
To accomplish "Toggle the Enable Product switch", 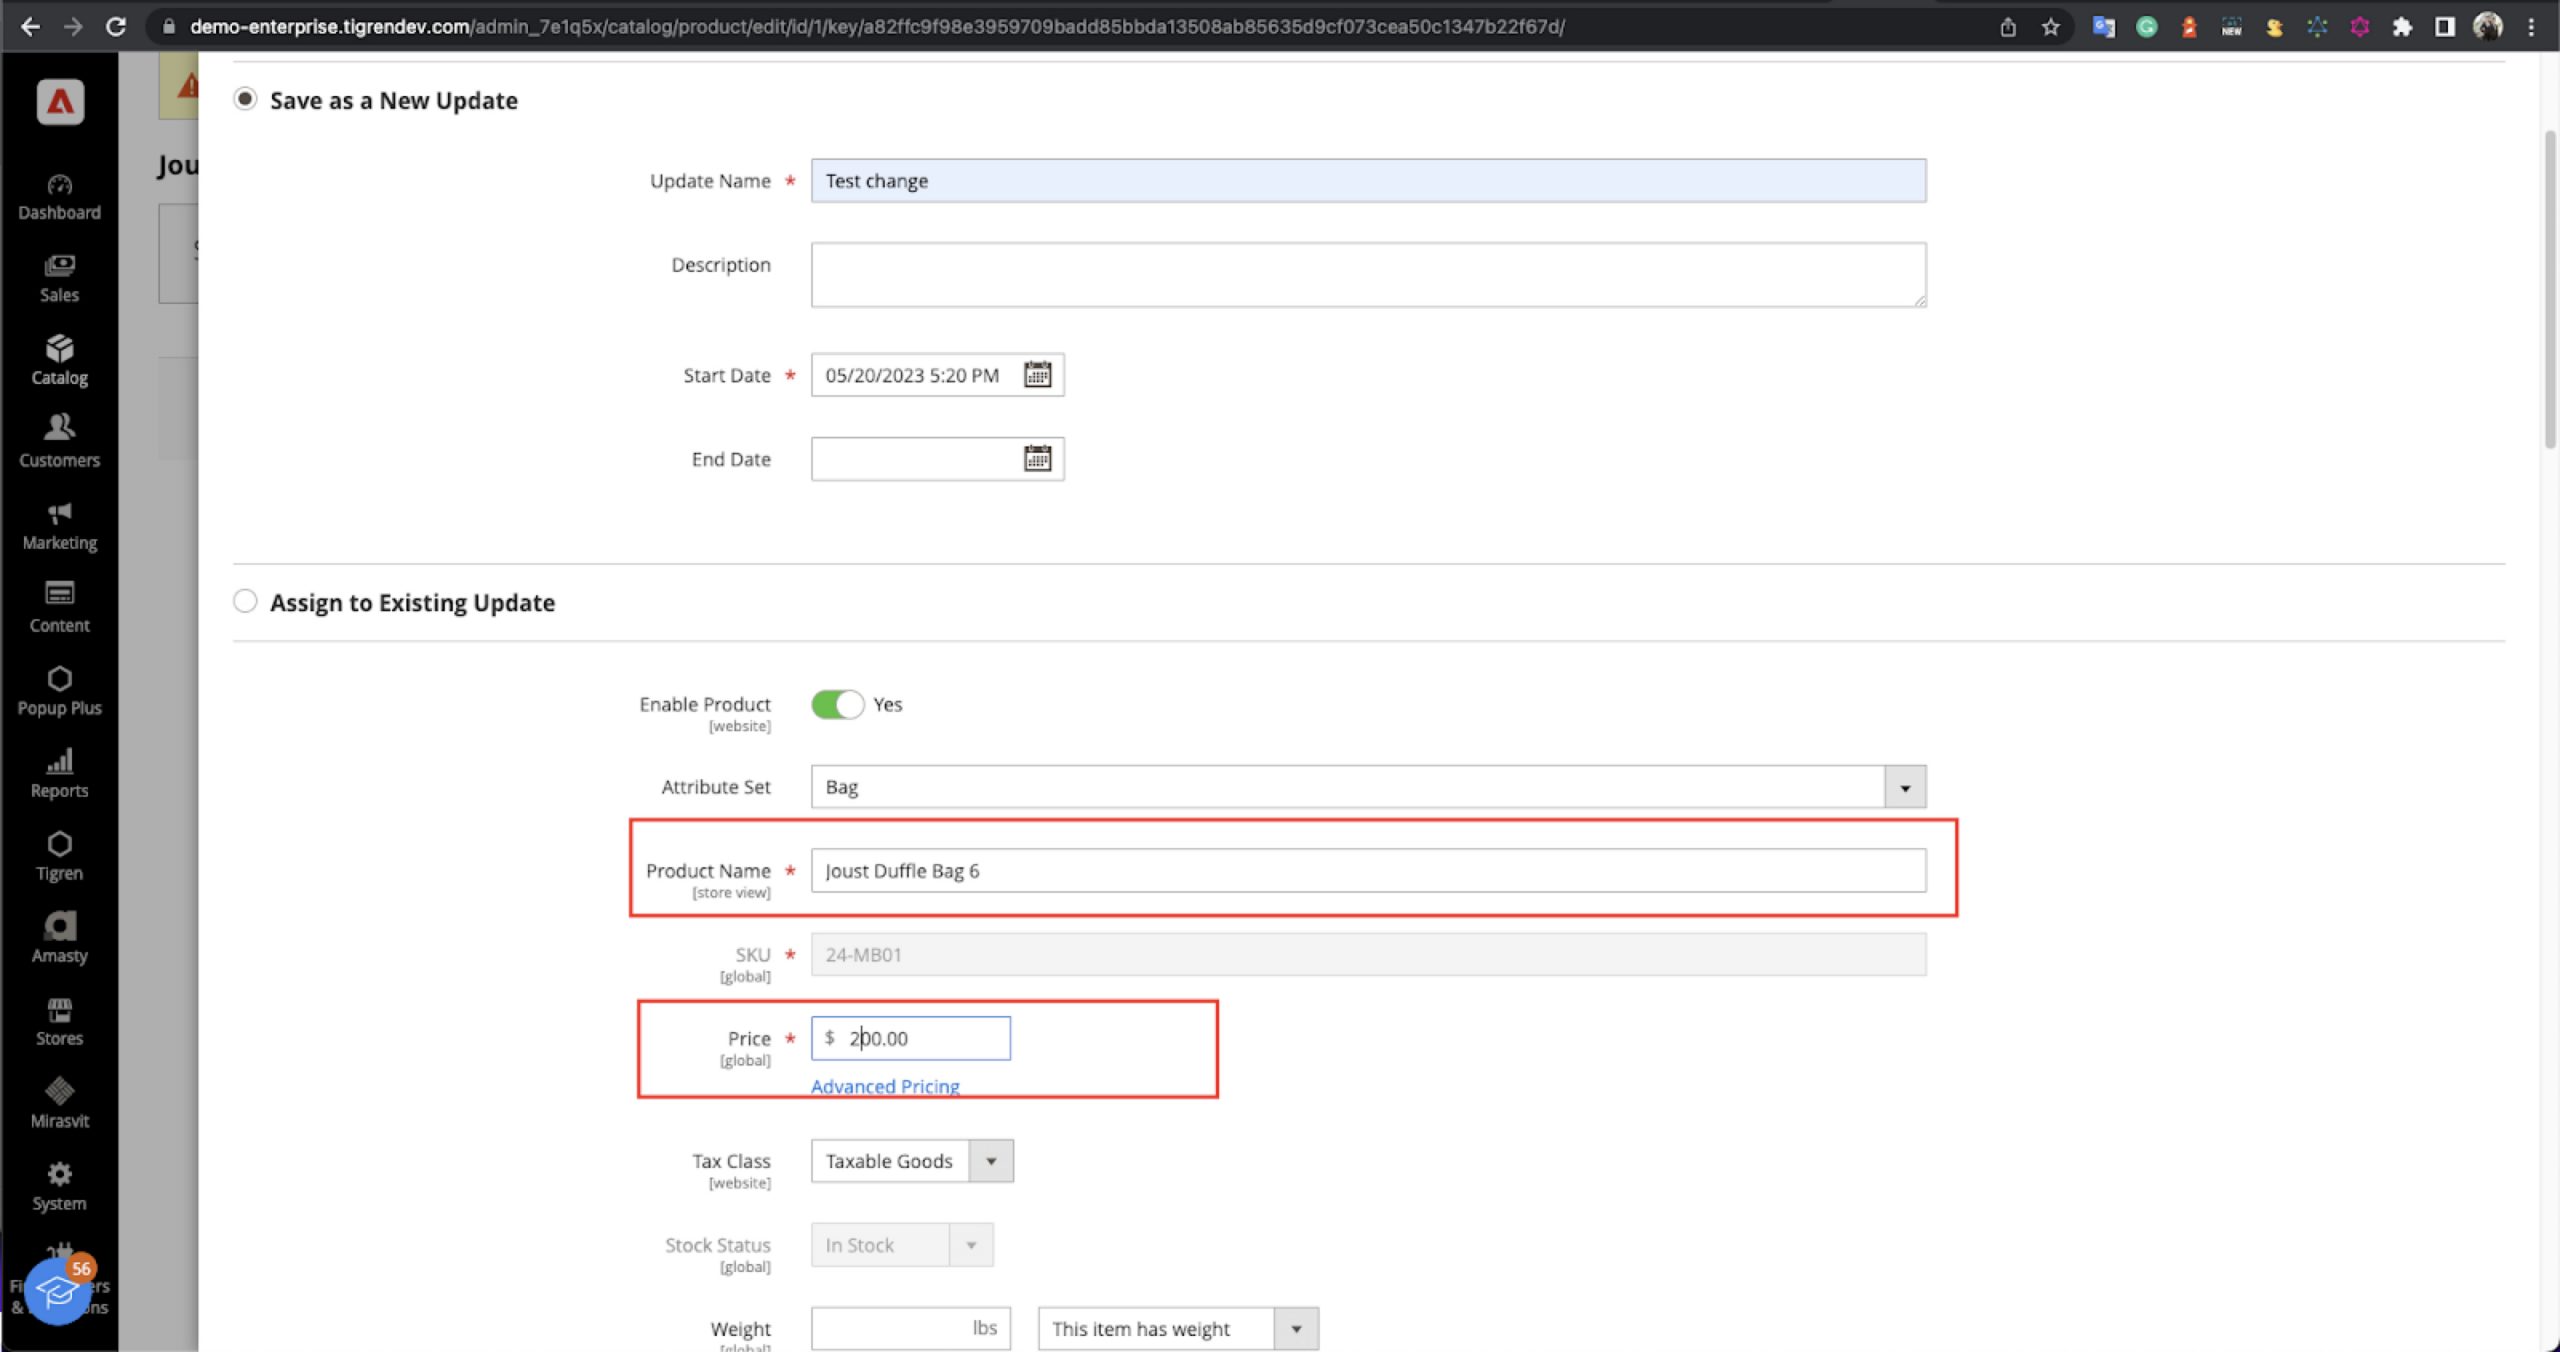I will (837, 705).
